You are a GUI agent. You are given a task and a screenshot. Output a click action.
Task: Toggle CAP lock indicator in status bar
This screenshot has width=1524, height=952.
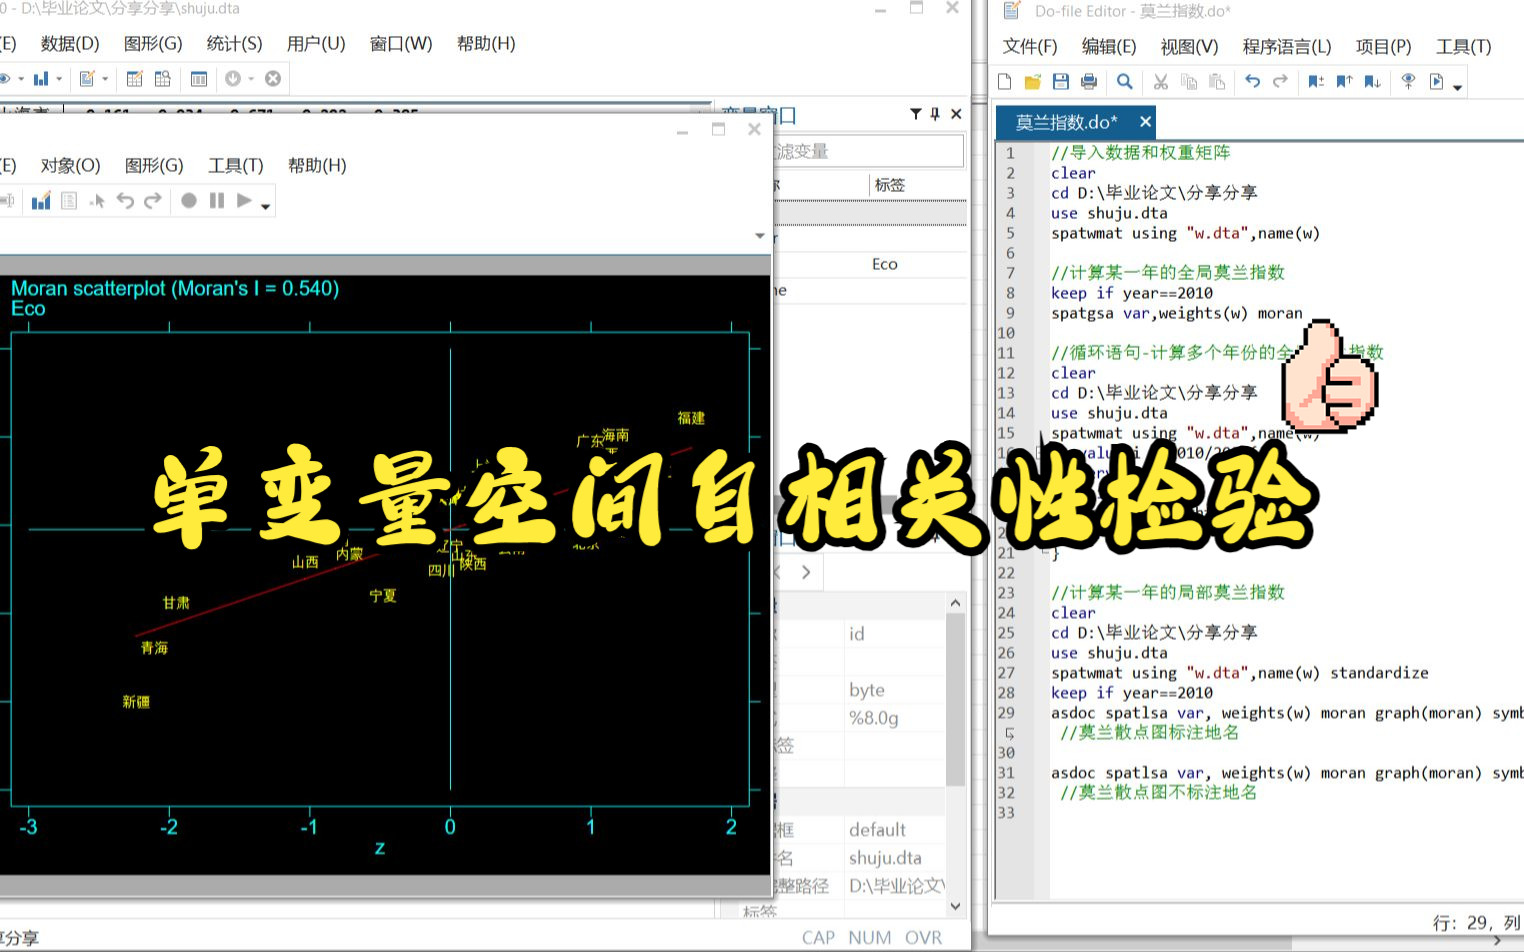(x=818, y=937)
